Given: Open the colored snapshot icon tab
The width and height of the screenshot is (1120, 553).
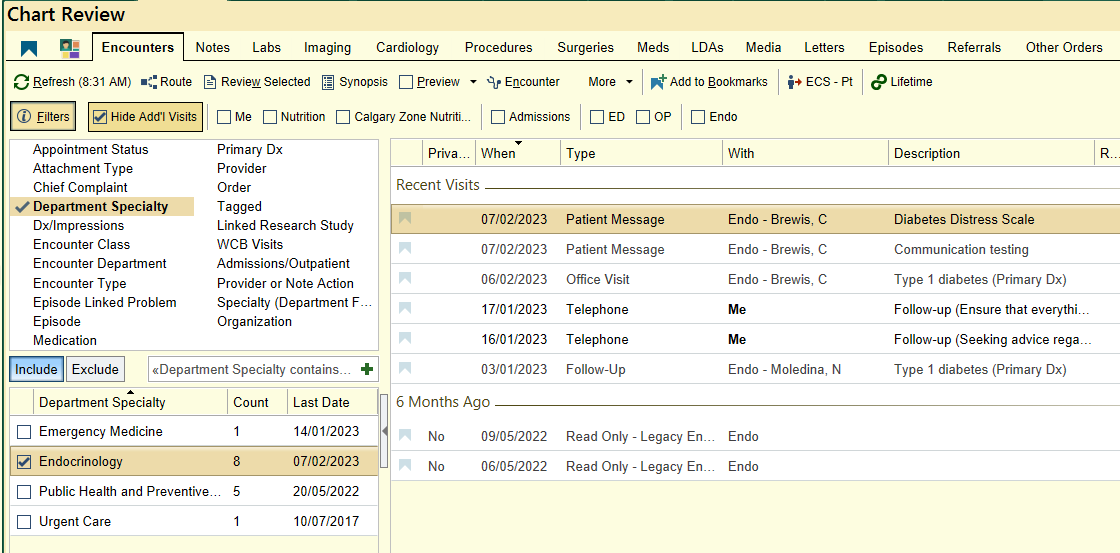Looking at the screenshot, I should 69,49.
